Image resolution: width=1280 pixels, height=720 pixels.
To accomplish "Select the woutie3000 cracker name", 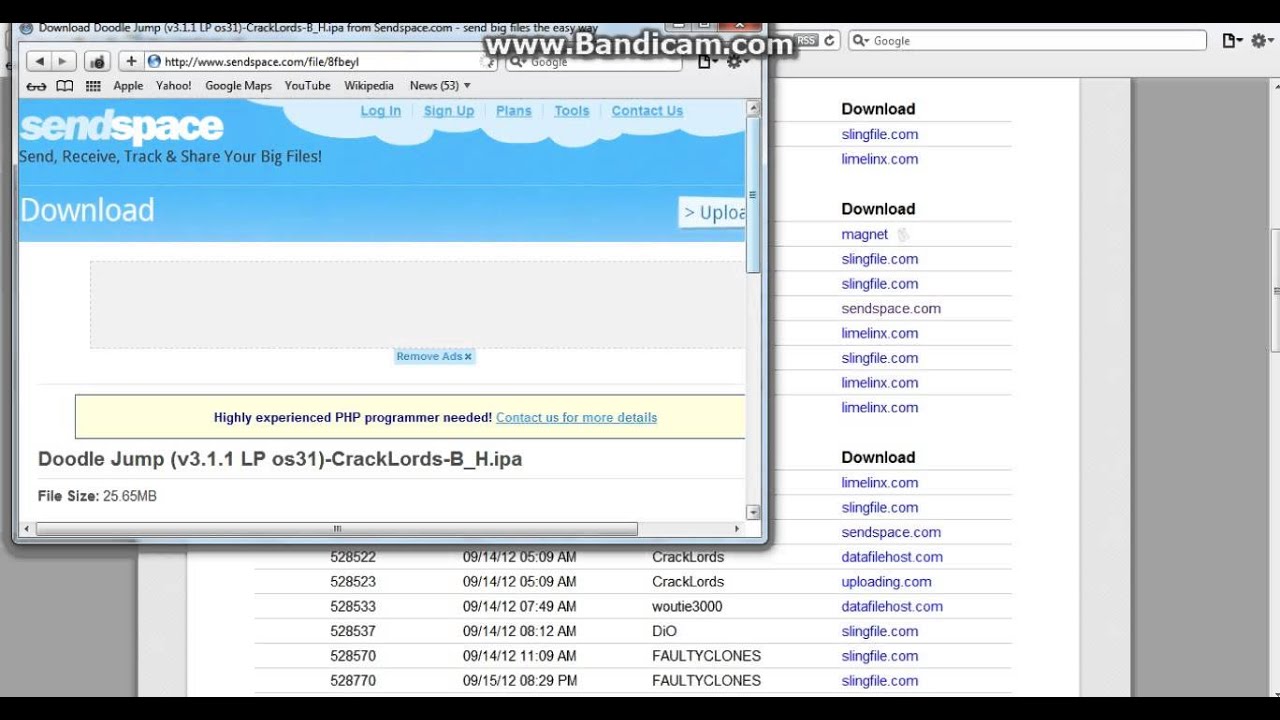I will (x=687, y=607).
